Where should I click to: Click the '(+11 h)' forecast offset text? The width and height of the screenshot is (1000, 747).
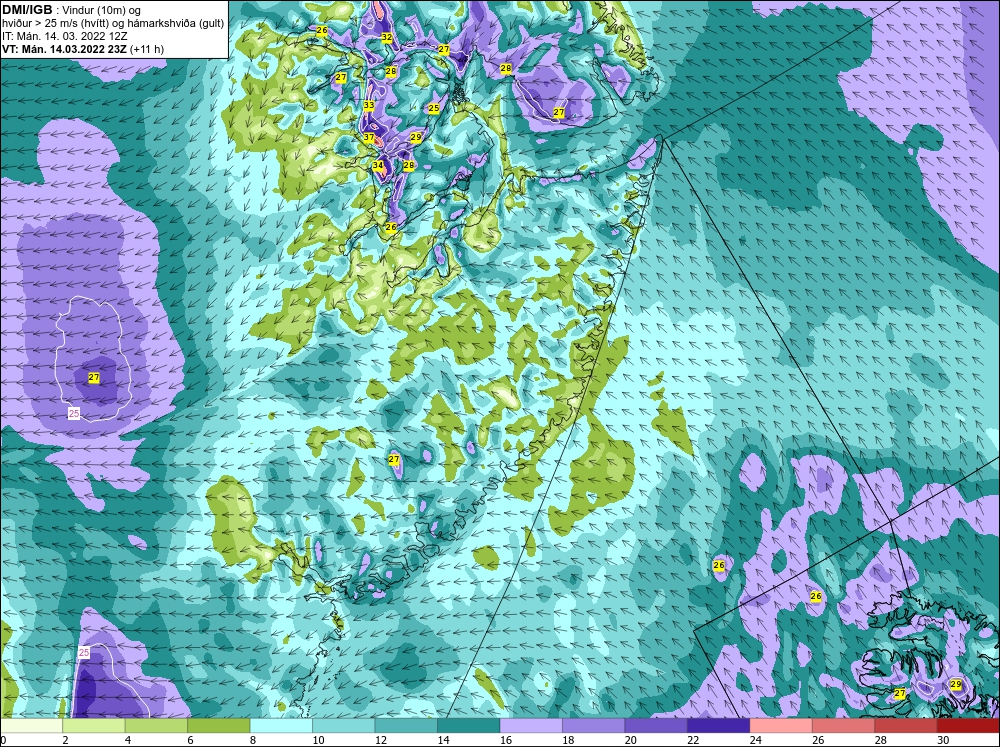pos(146,49)
